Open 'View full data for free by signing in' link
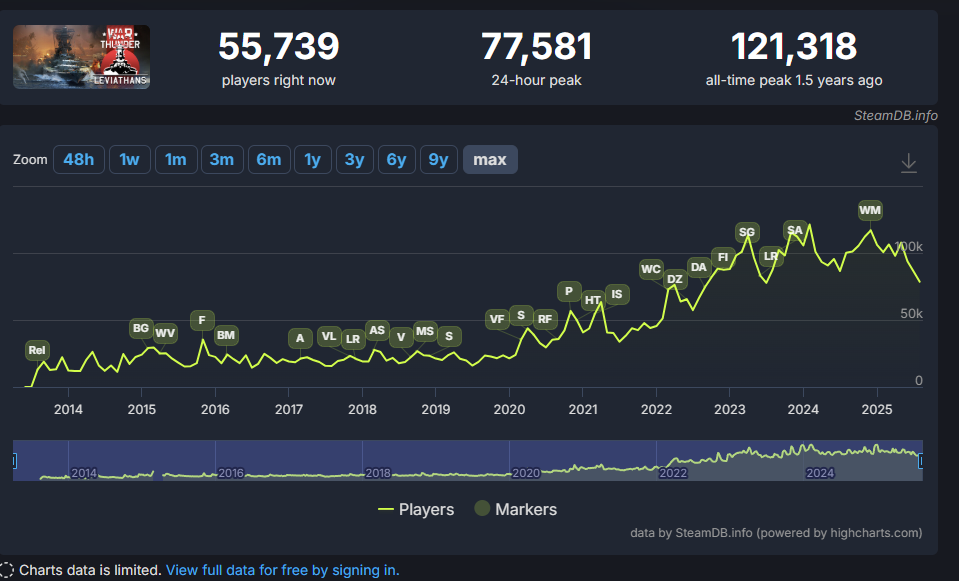 (283, 570)
